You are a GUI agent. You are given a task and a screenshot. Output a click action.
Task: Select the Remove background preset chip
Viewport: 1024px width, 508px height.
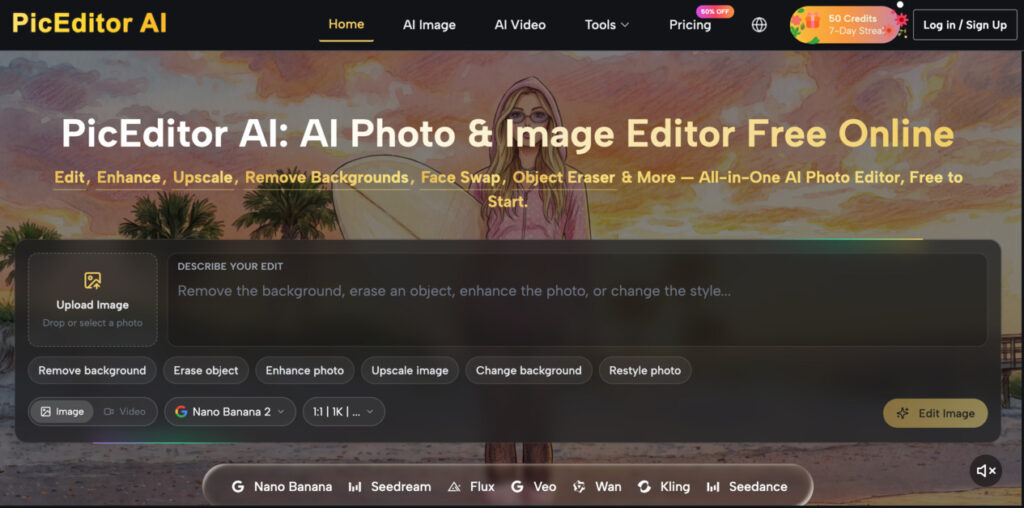tap(92, 370)
